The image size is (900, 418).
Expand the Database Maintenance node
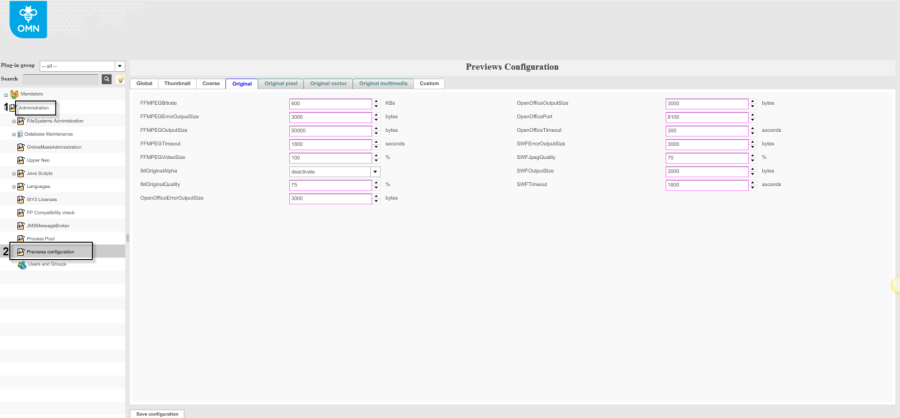(14, 134)
